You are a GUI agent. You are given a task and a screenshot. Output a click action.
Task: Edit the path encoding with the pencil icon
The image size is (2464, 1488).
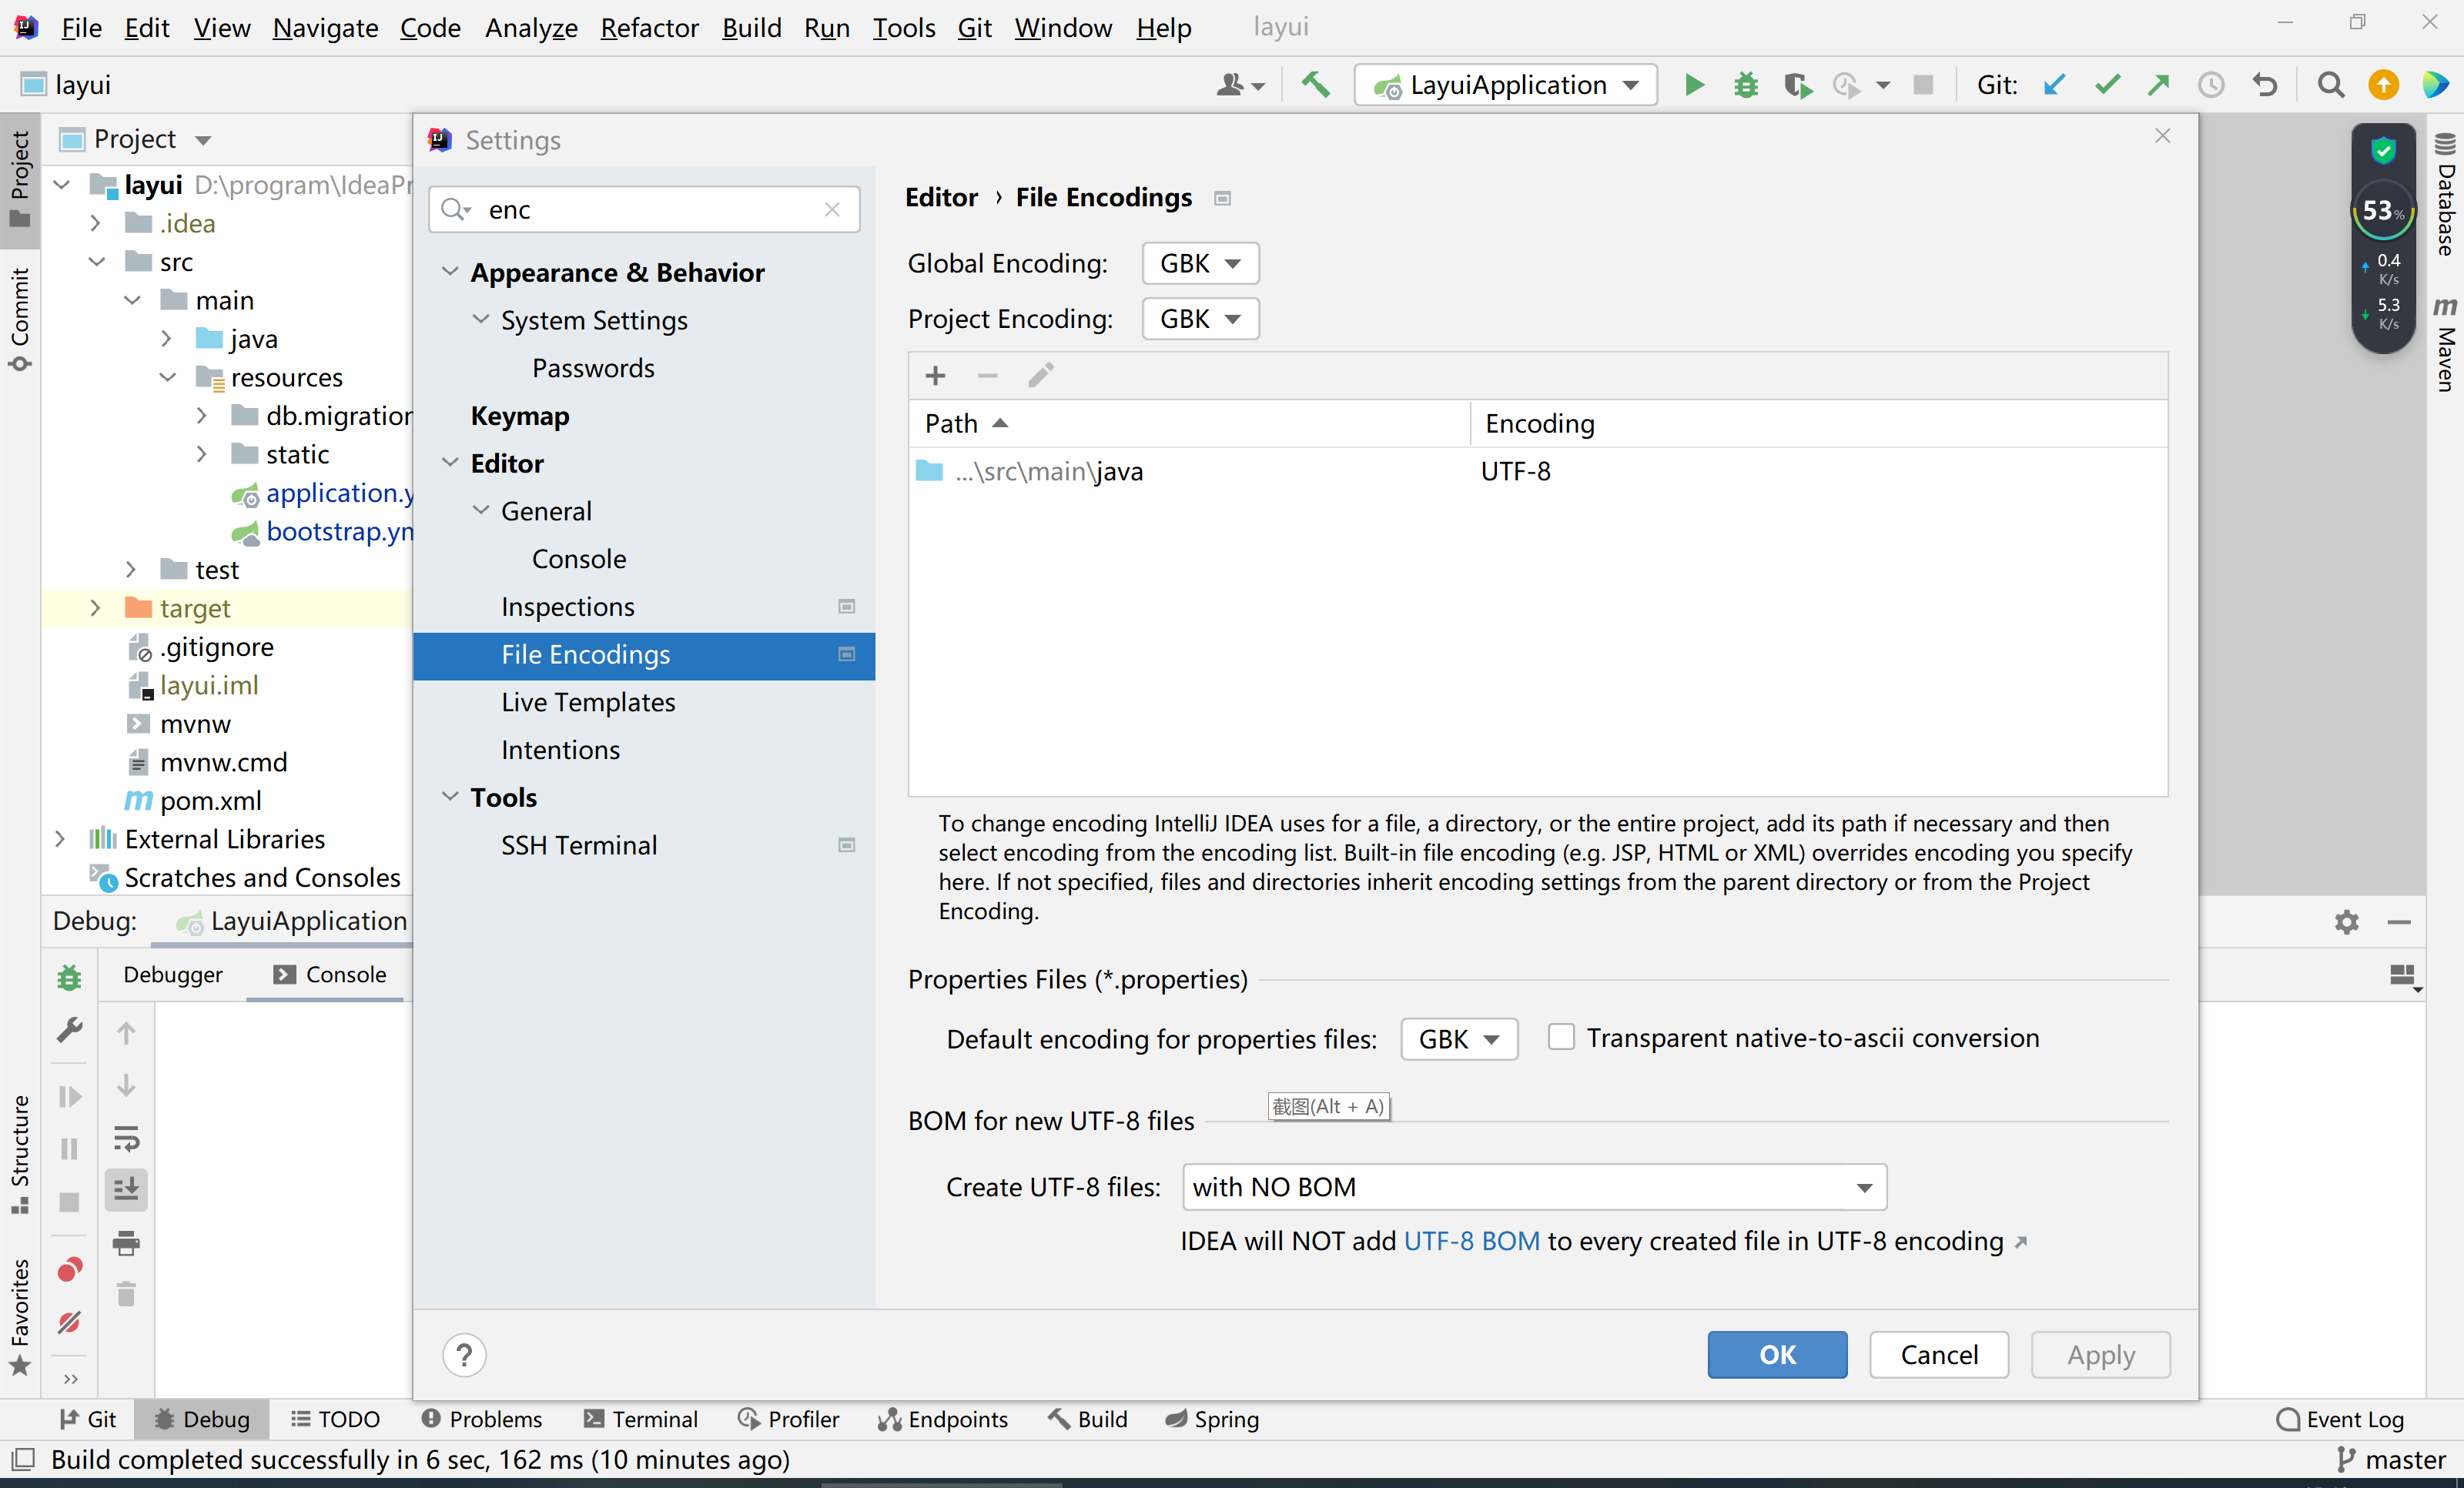click(x=1040, y=375)
